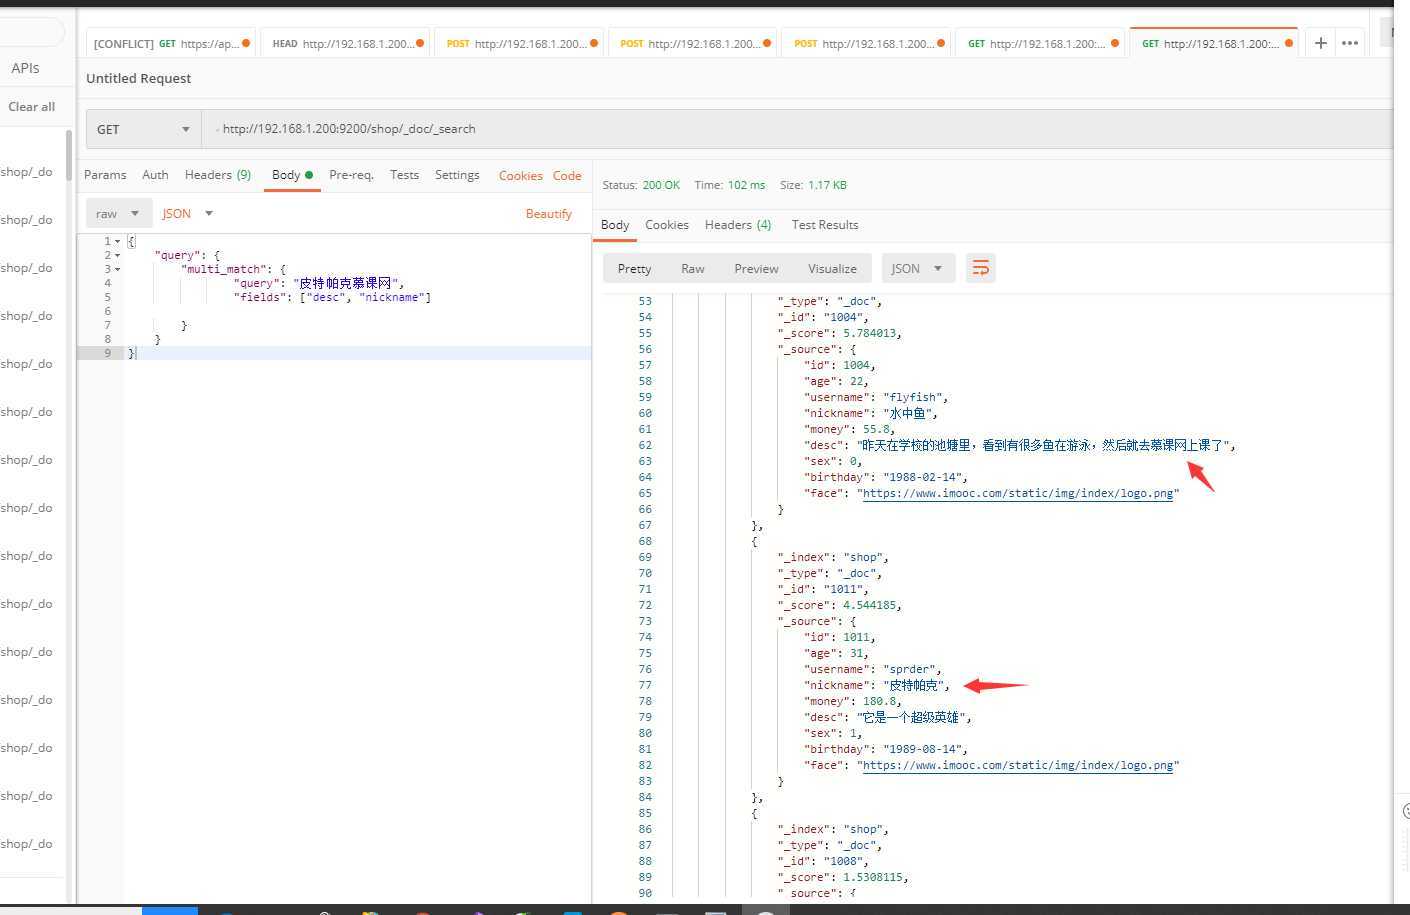The width and height of the screenshot is (1410, 915).
Task: Click the 102 ms response time value
Action: point(746,185)
